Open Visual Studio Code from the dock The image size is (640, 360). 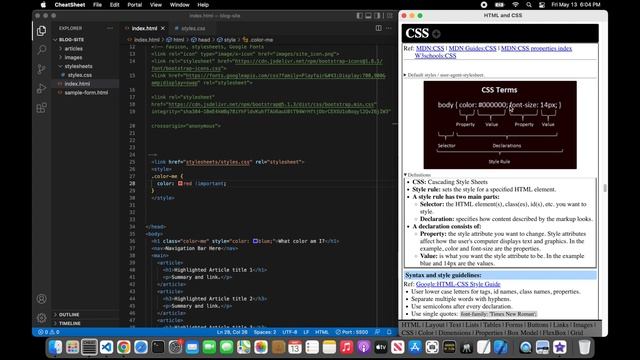tap(107, 347)
